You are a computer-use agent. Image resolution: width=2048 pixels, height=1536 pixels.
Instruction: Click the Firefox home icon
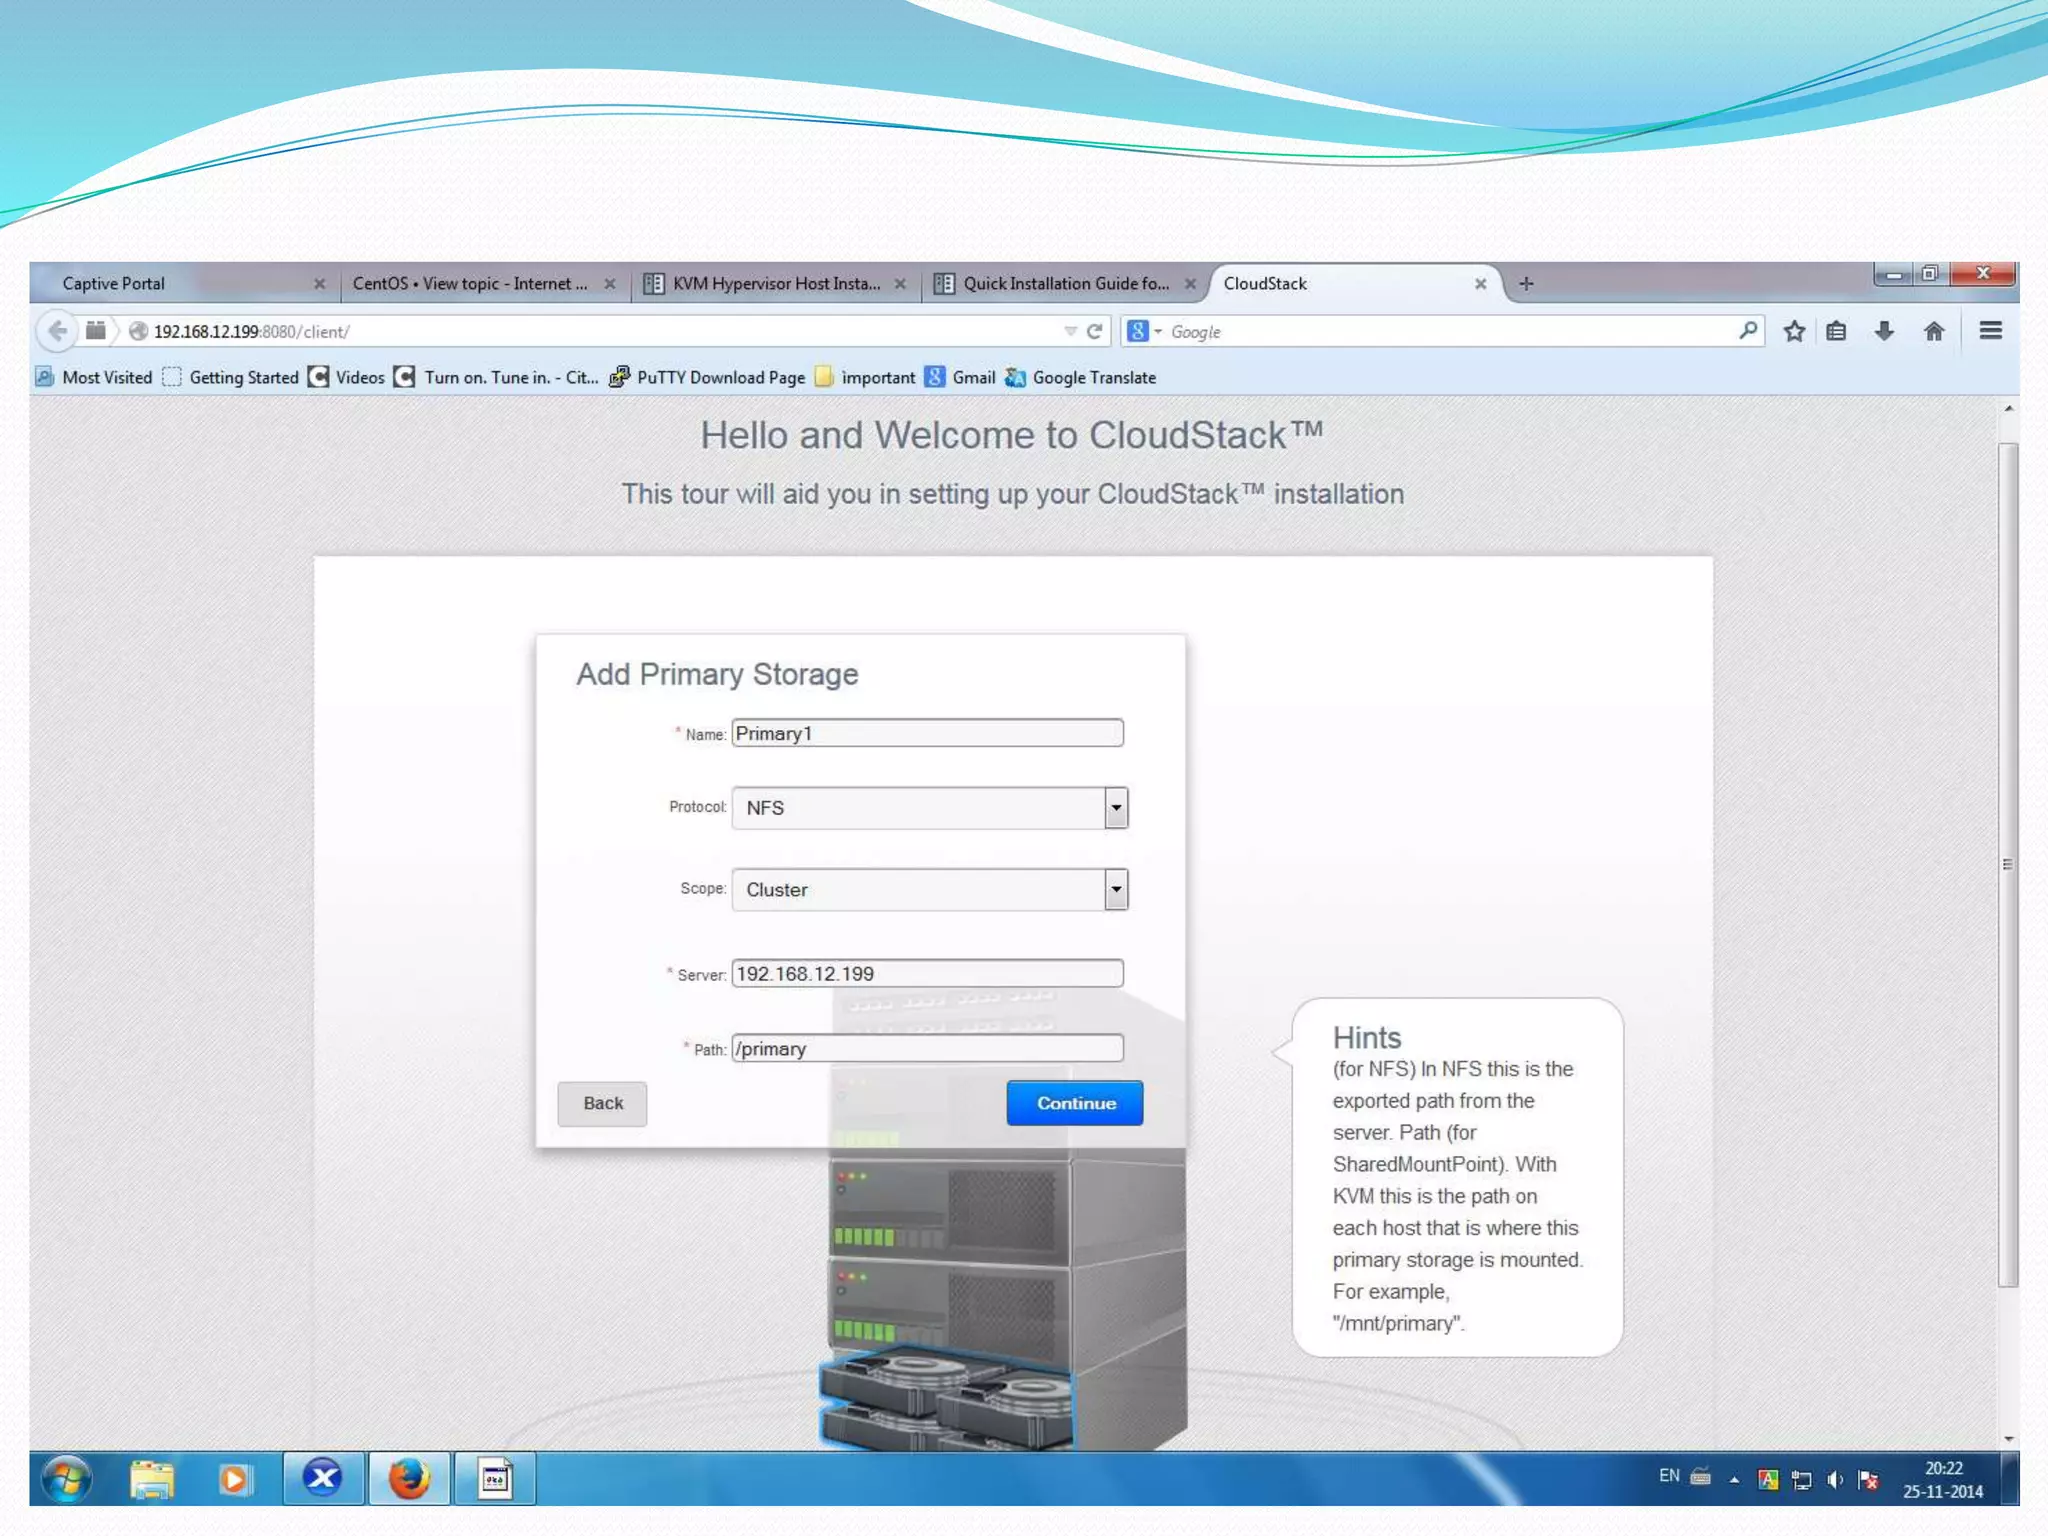[x=1934, y=331]
